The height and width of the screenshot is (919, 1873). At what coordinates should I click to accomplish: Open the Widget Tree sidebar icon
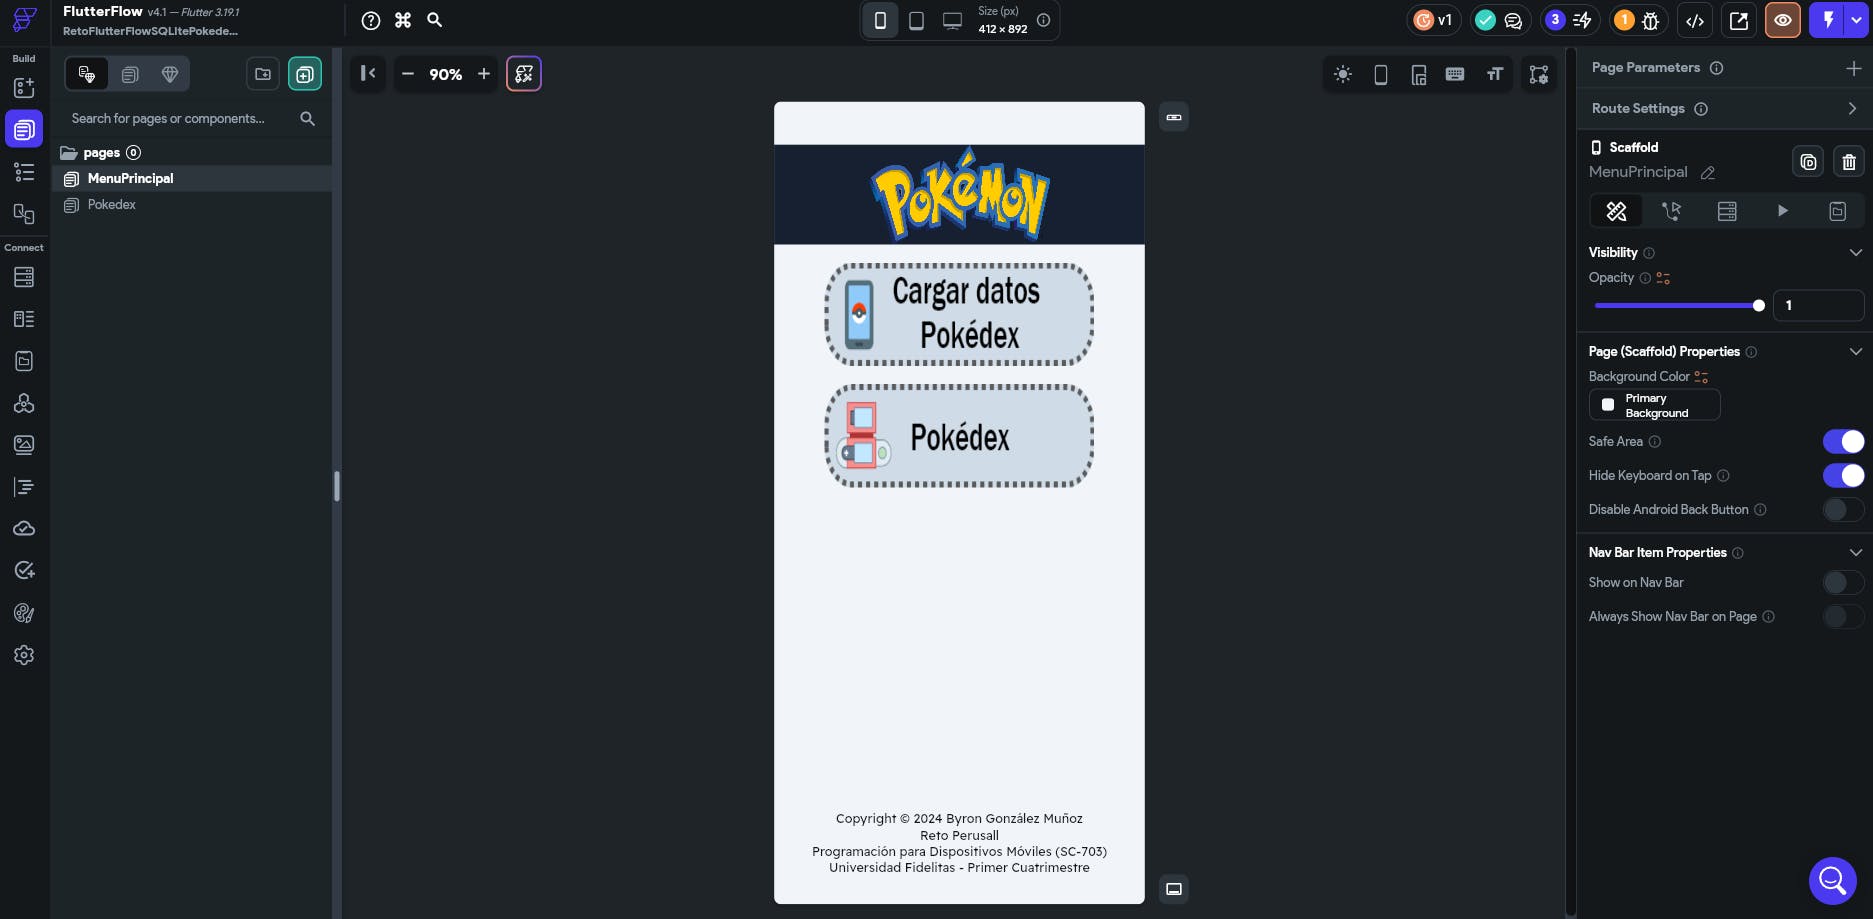(24, 172)
